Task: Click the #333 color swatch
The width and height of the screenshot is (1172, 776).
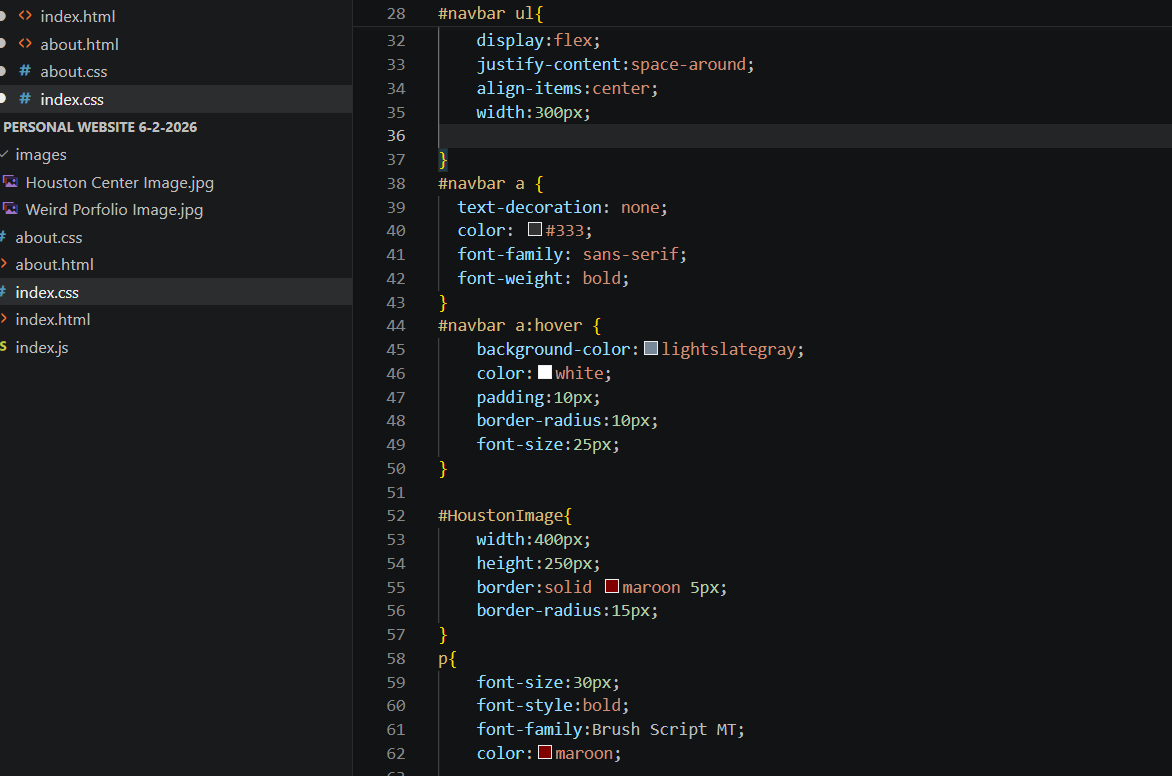Action: tap(534, 229)
